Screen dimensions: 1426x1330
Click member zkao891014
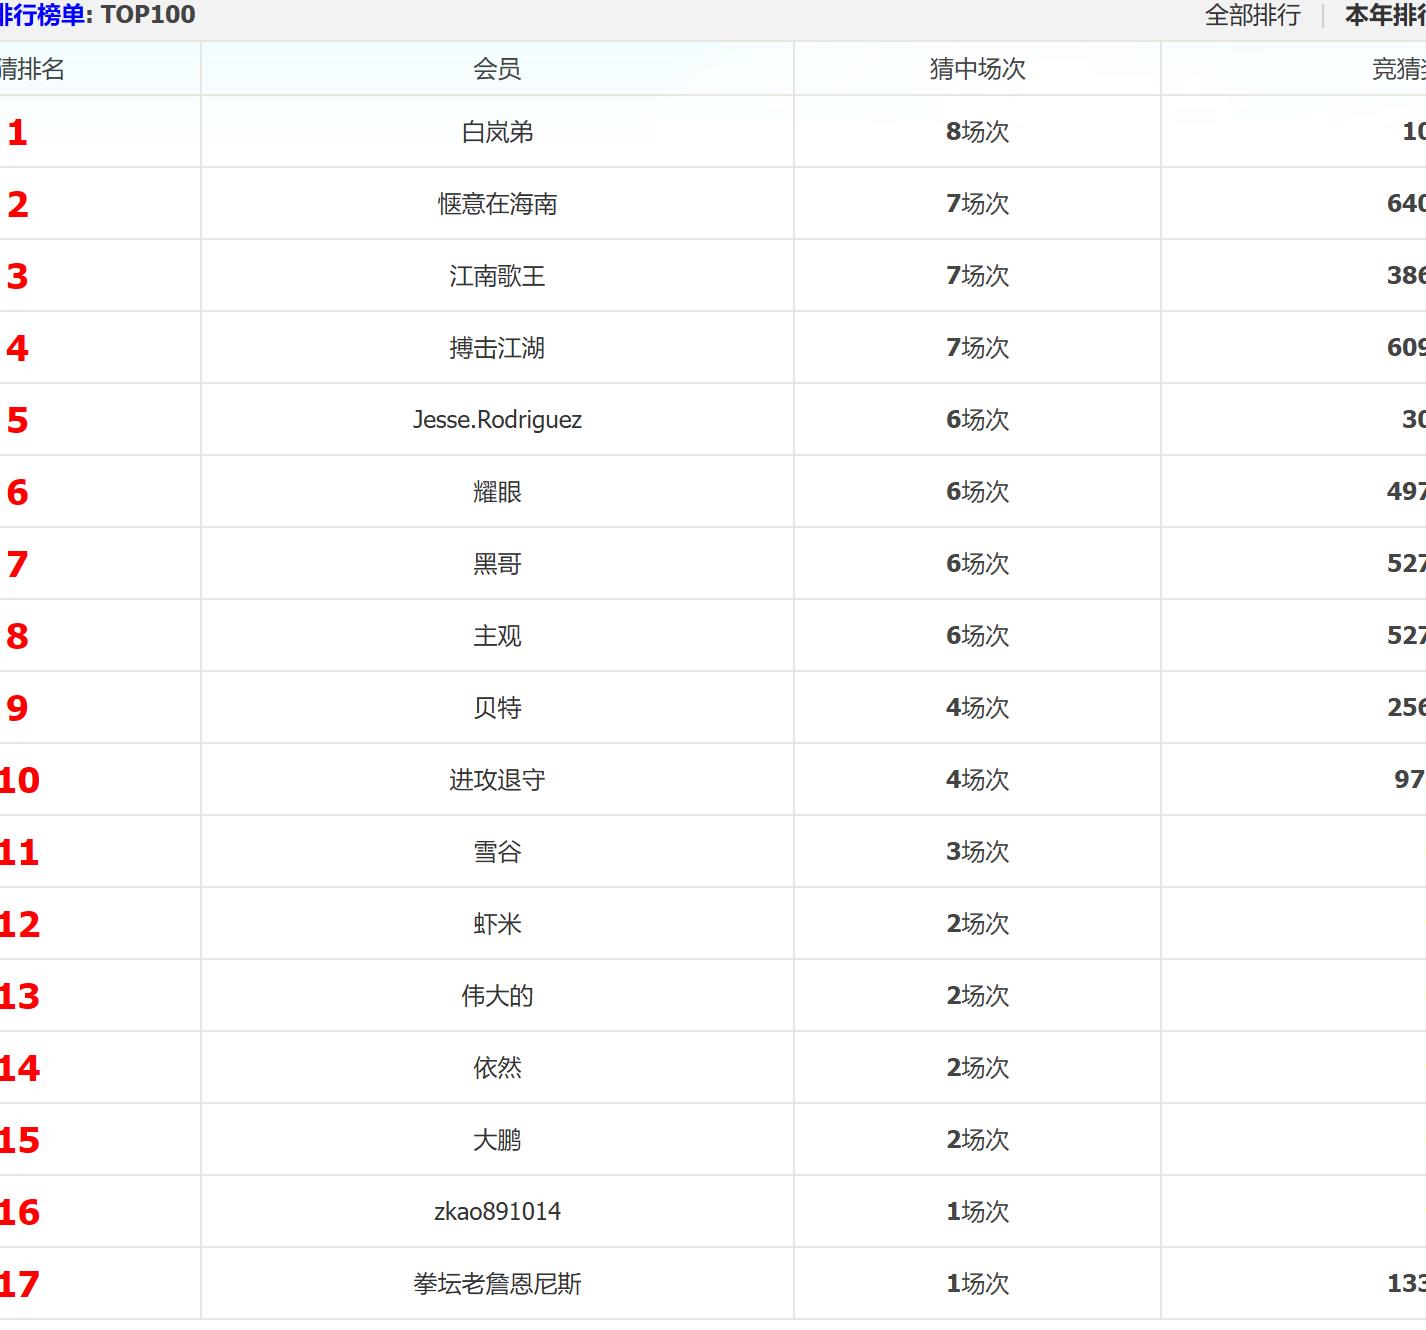click(x=497, y=1212)
